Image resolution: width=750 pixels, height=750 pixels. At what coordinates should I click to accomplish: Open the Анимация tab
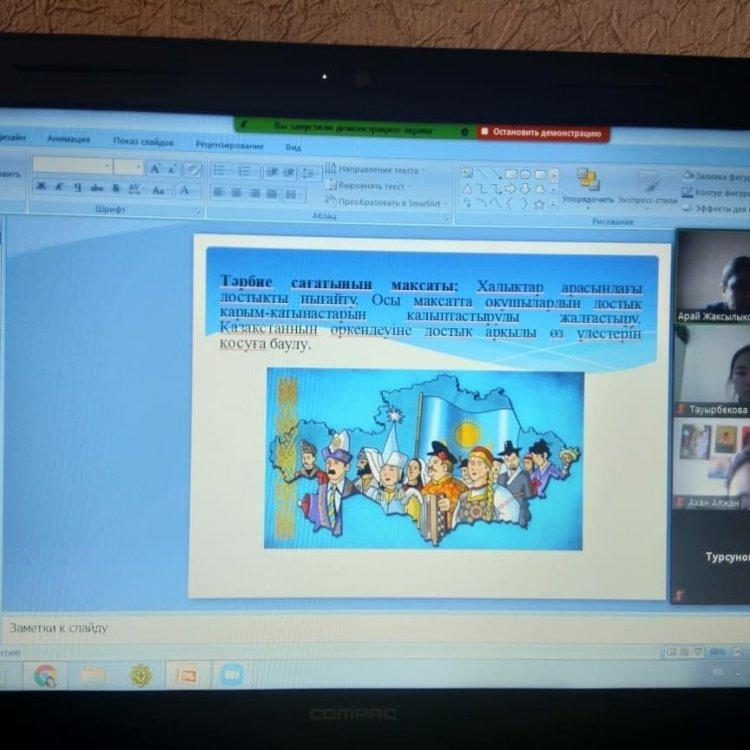(68, 139)
